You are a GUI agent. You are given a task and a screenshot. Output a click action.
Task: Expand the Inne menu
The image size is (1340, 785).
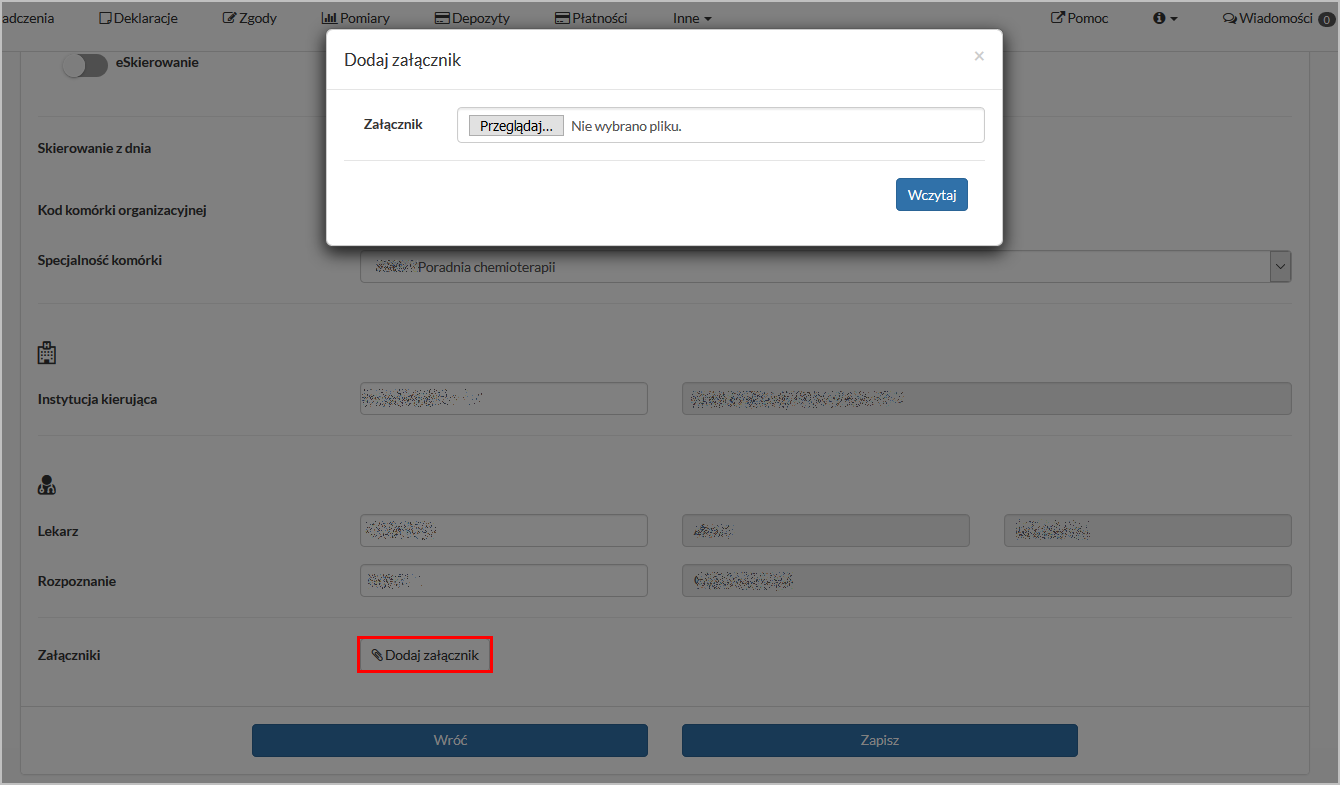(x=692, y=18)
